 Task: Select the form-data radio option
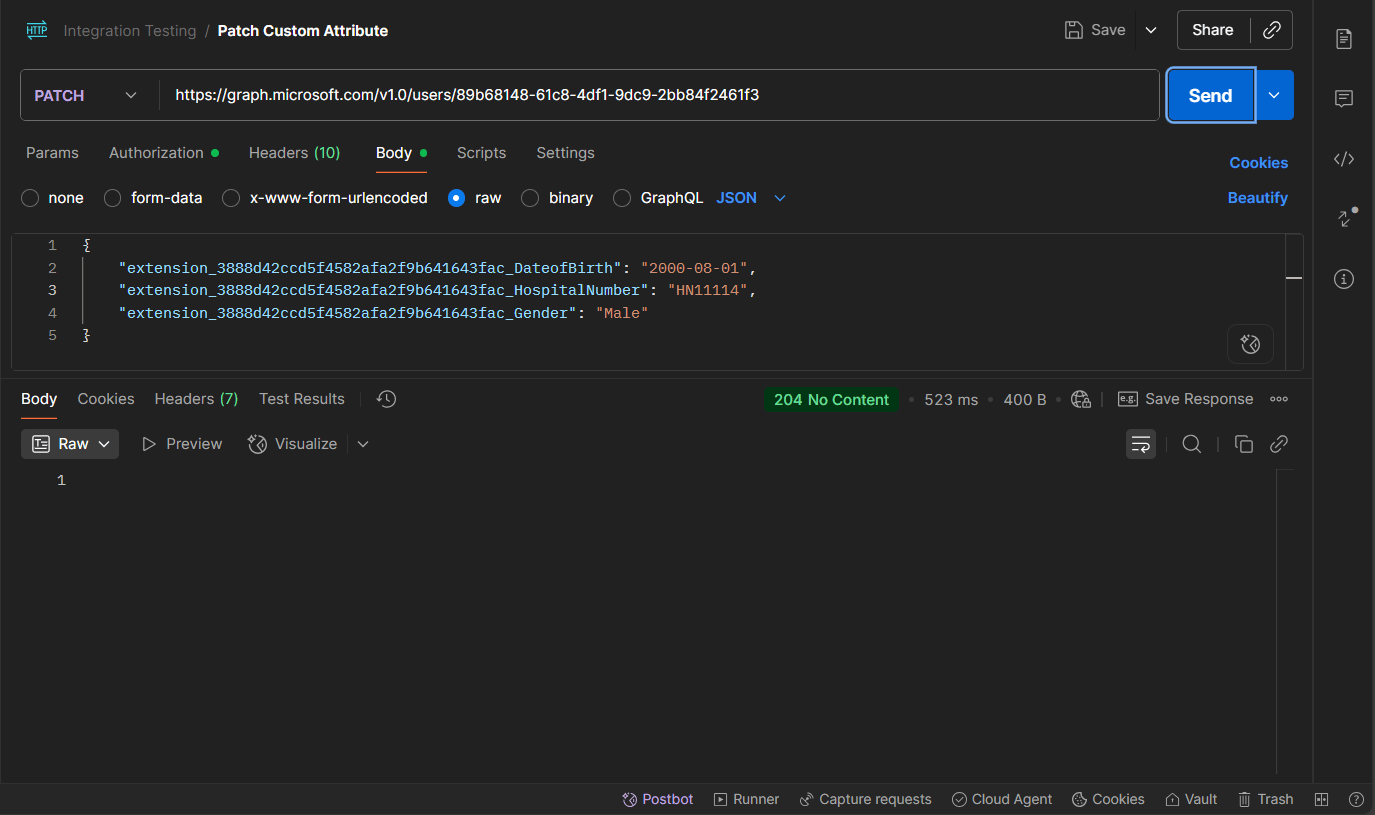click(x=113, y=198)
